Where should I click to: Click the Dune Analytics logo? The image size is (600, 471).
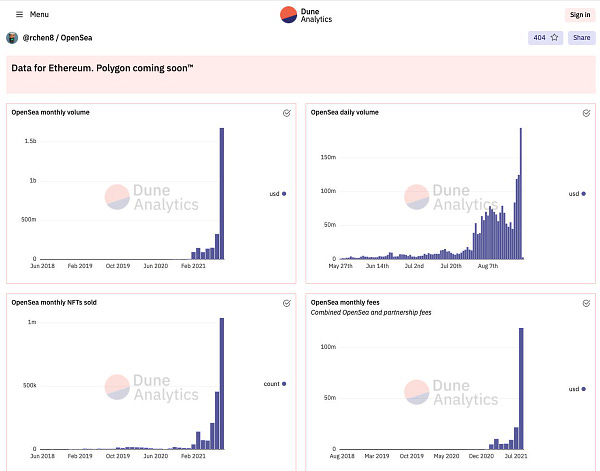pyautogui.click(x=306, y=15)
